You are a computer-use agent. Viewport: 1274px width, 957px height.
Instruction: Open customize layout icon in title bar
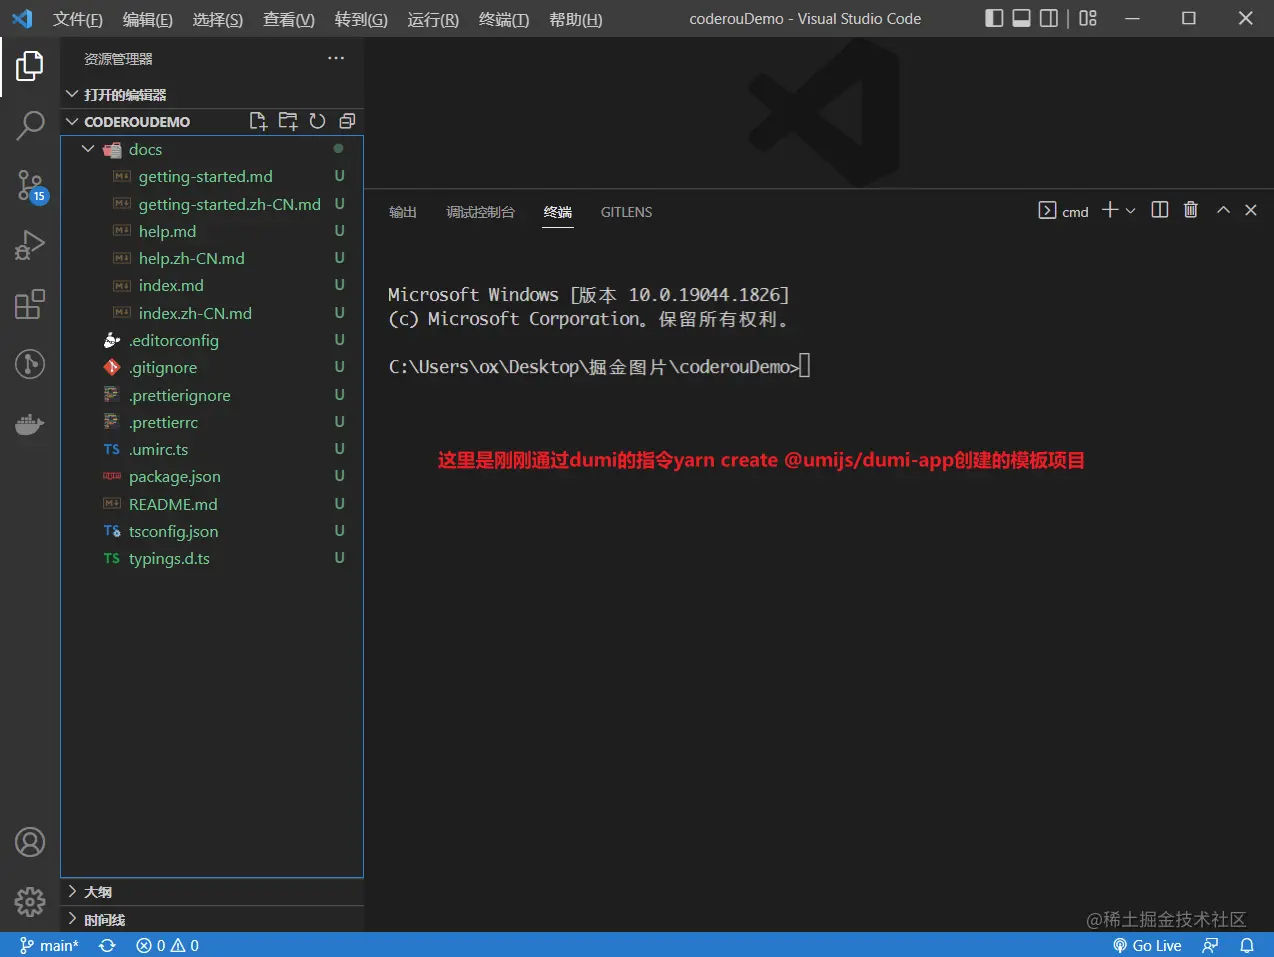pyautogui.click(x=1088, y=18)
